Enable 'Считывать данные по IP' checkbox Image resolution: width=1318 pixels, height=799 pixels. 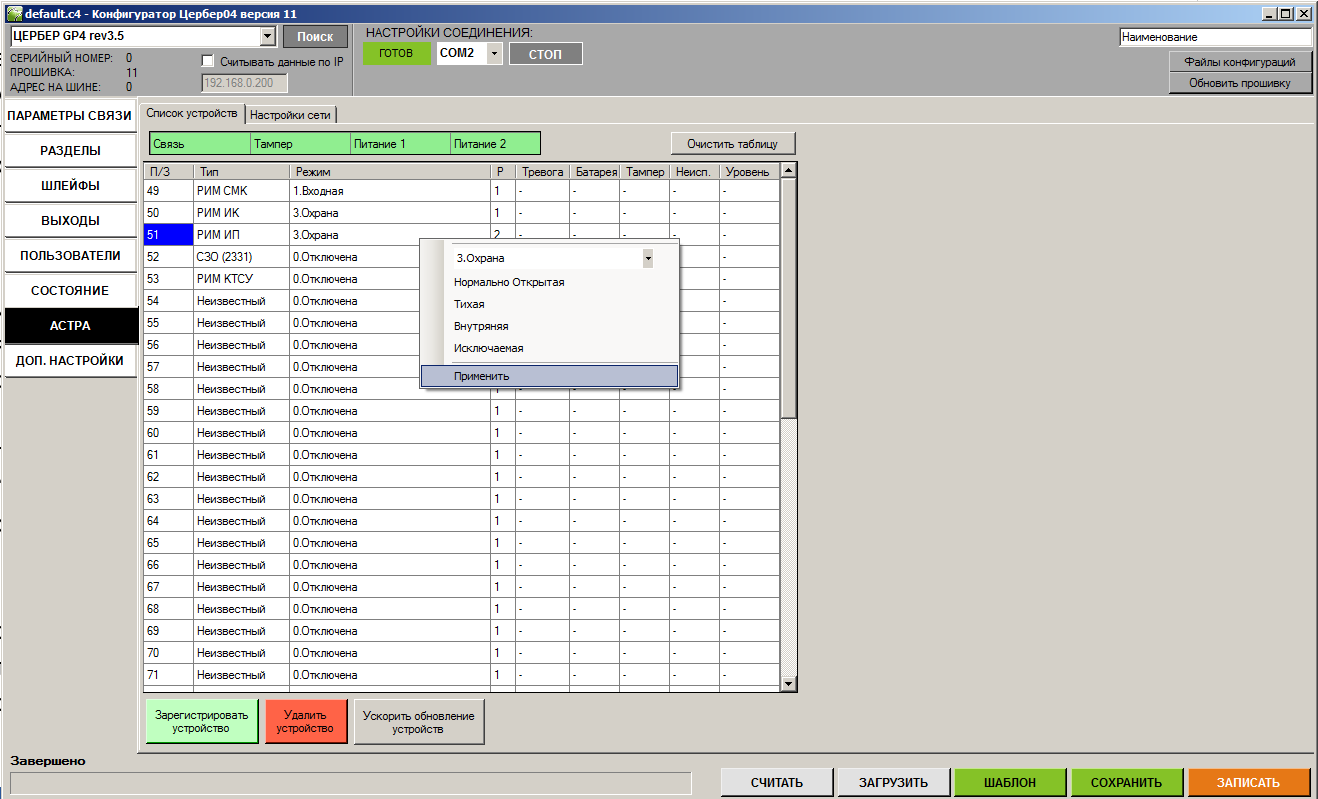pyautogui.click(x=208, y=61)
